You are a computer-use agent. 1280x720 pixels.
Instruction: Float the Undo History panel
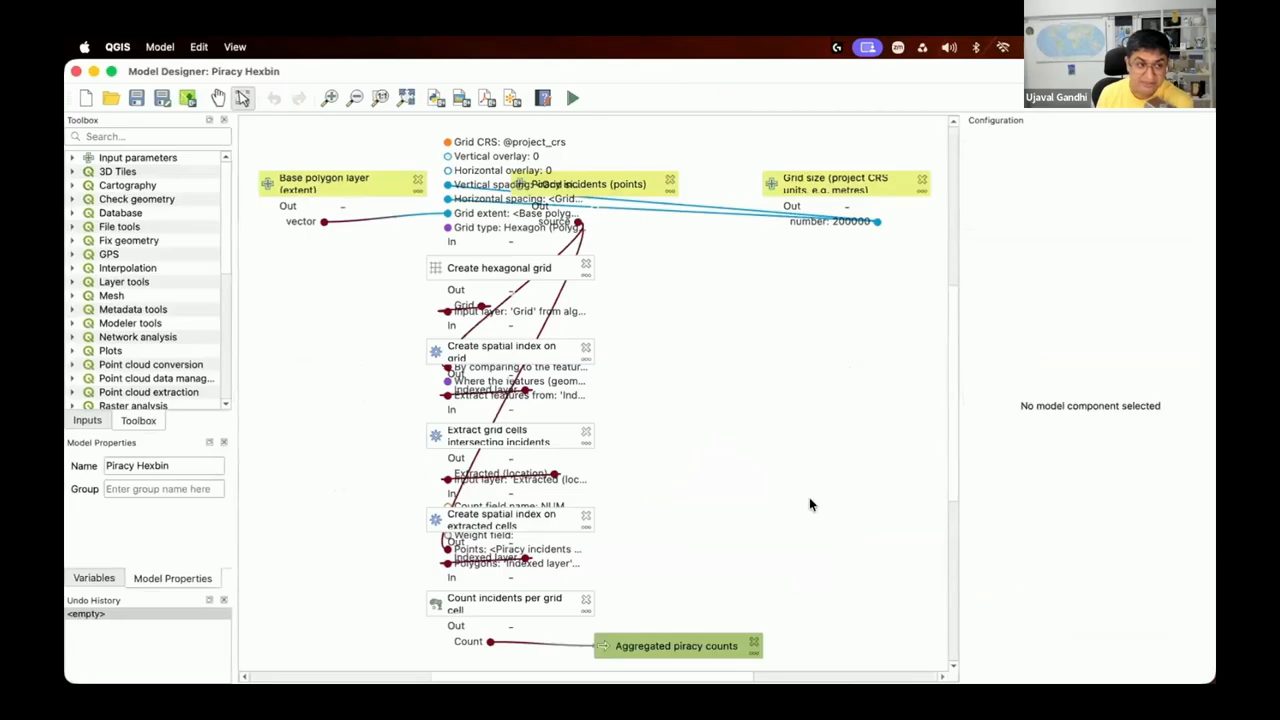pyautogui.click(x=209, y=600)
